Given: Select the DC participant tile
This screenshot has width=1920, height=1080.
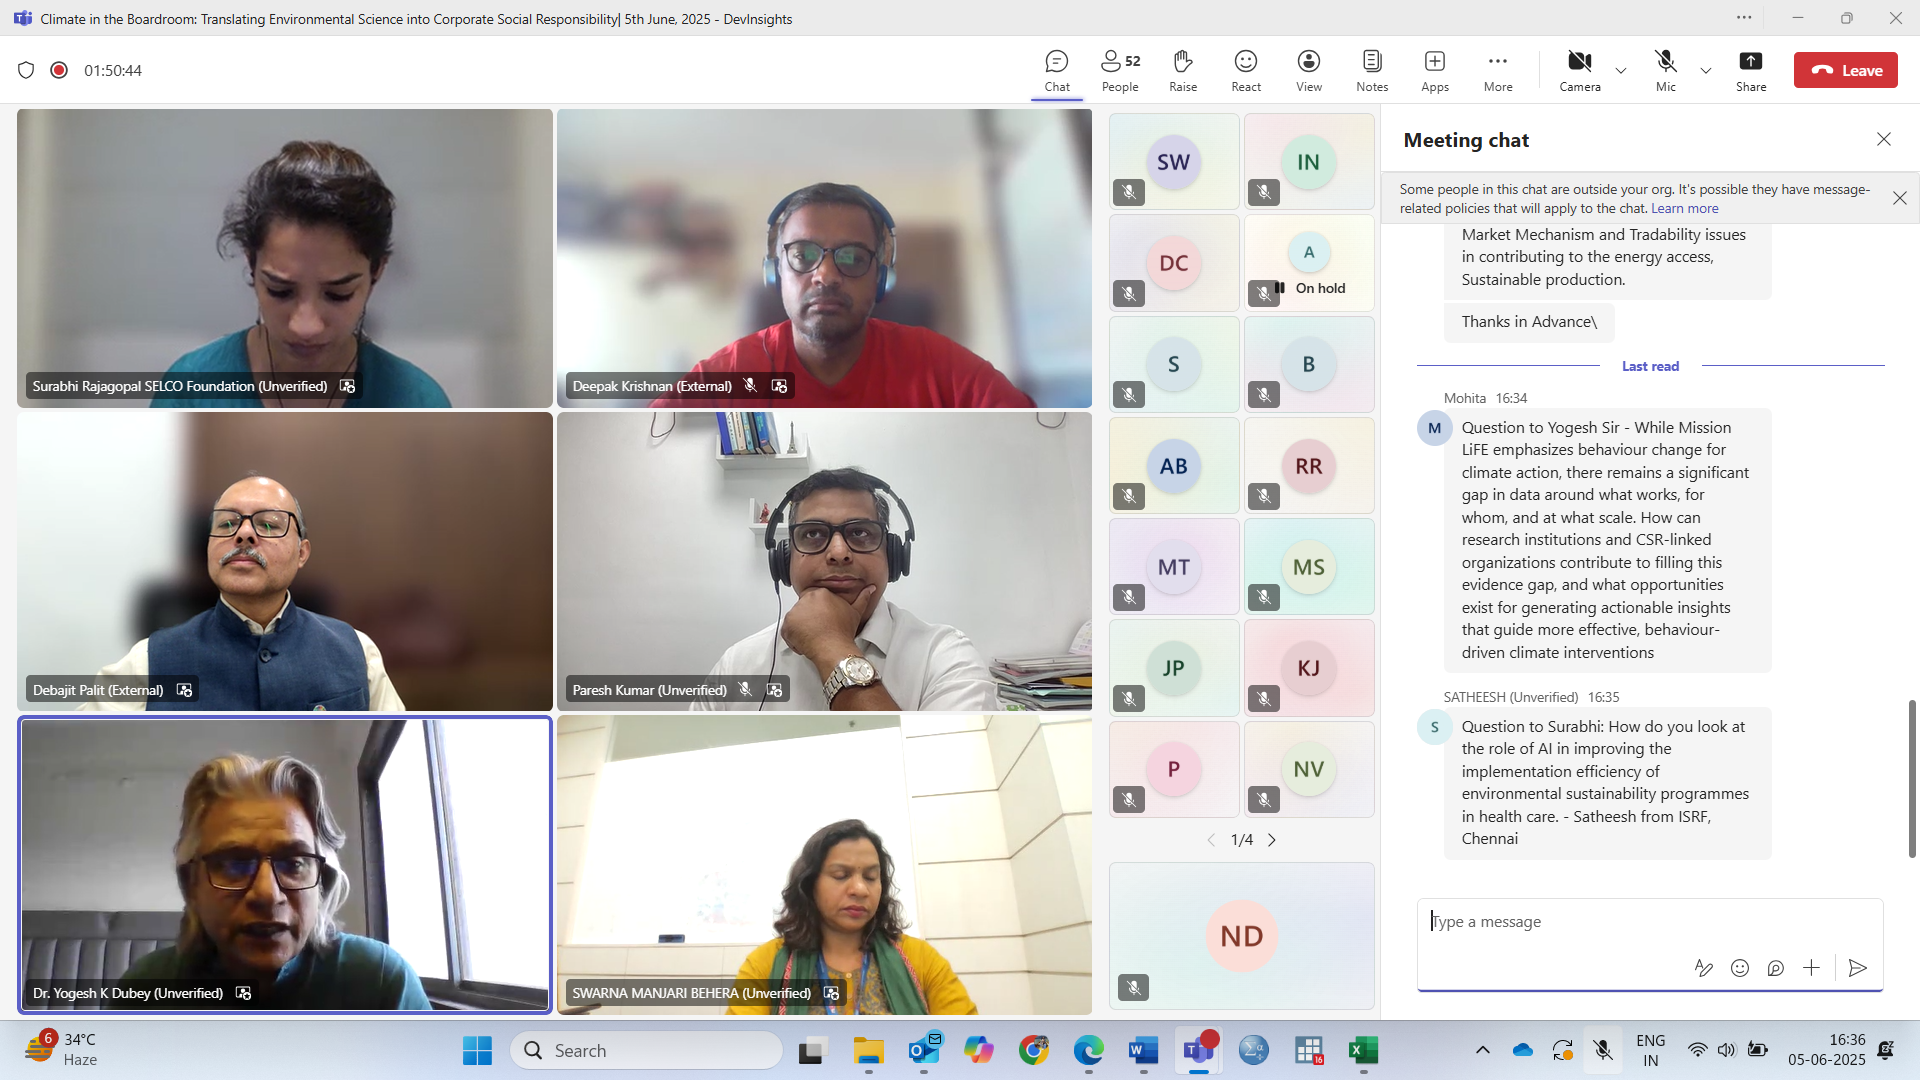Looking at the screenshot, I should (x=1174, y=263).
